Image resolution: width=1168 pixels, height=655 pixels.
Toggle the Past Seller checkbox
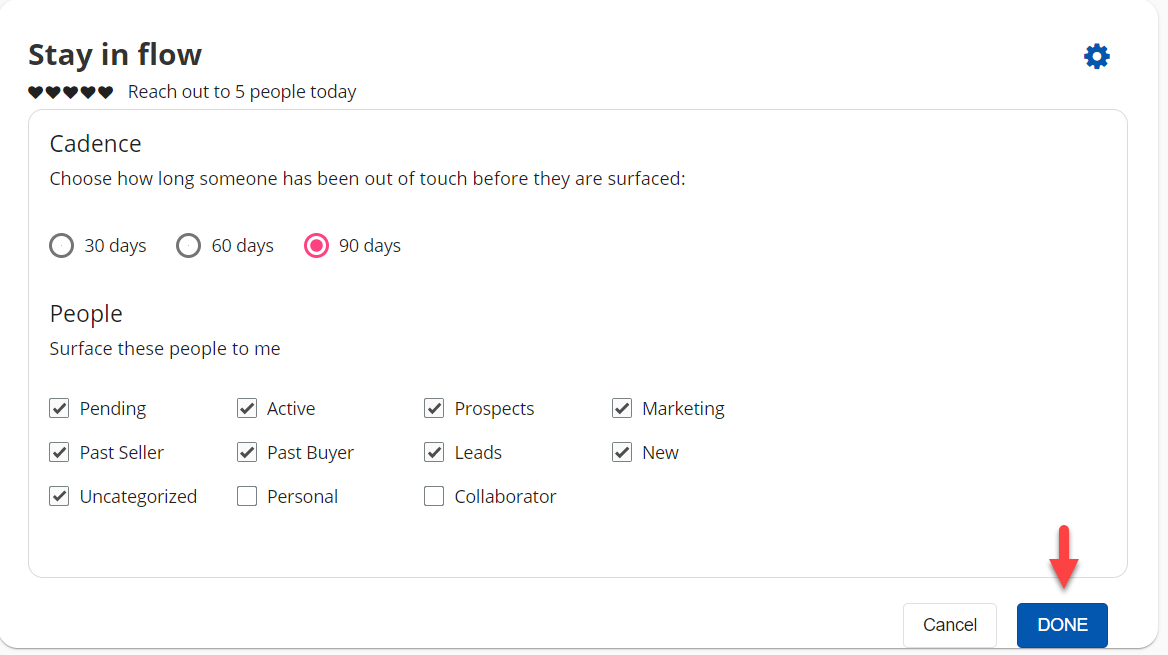pos(60,453)
